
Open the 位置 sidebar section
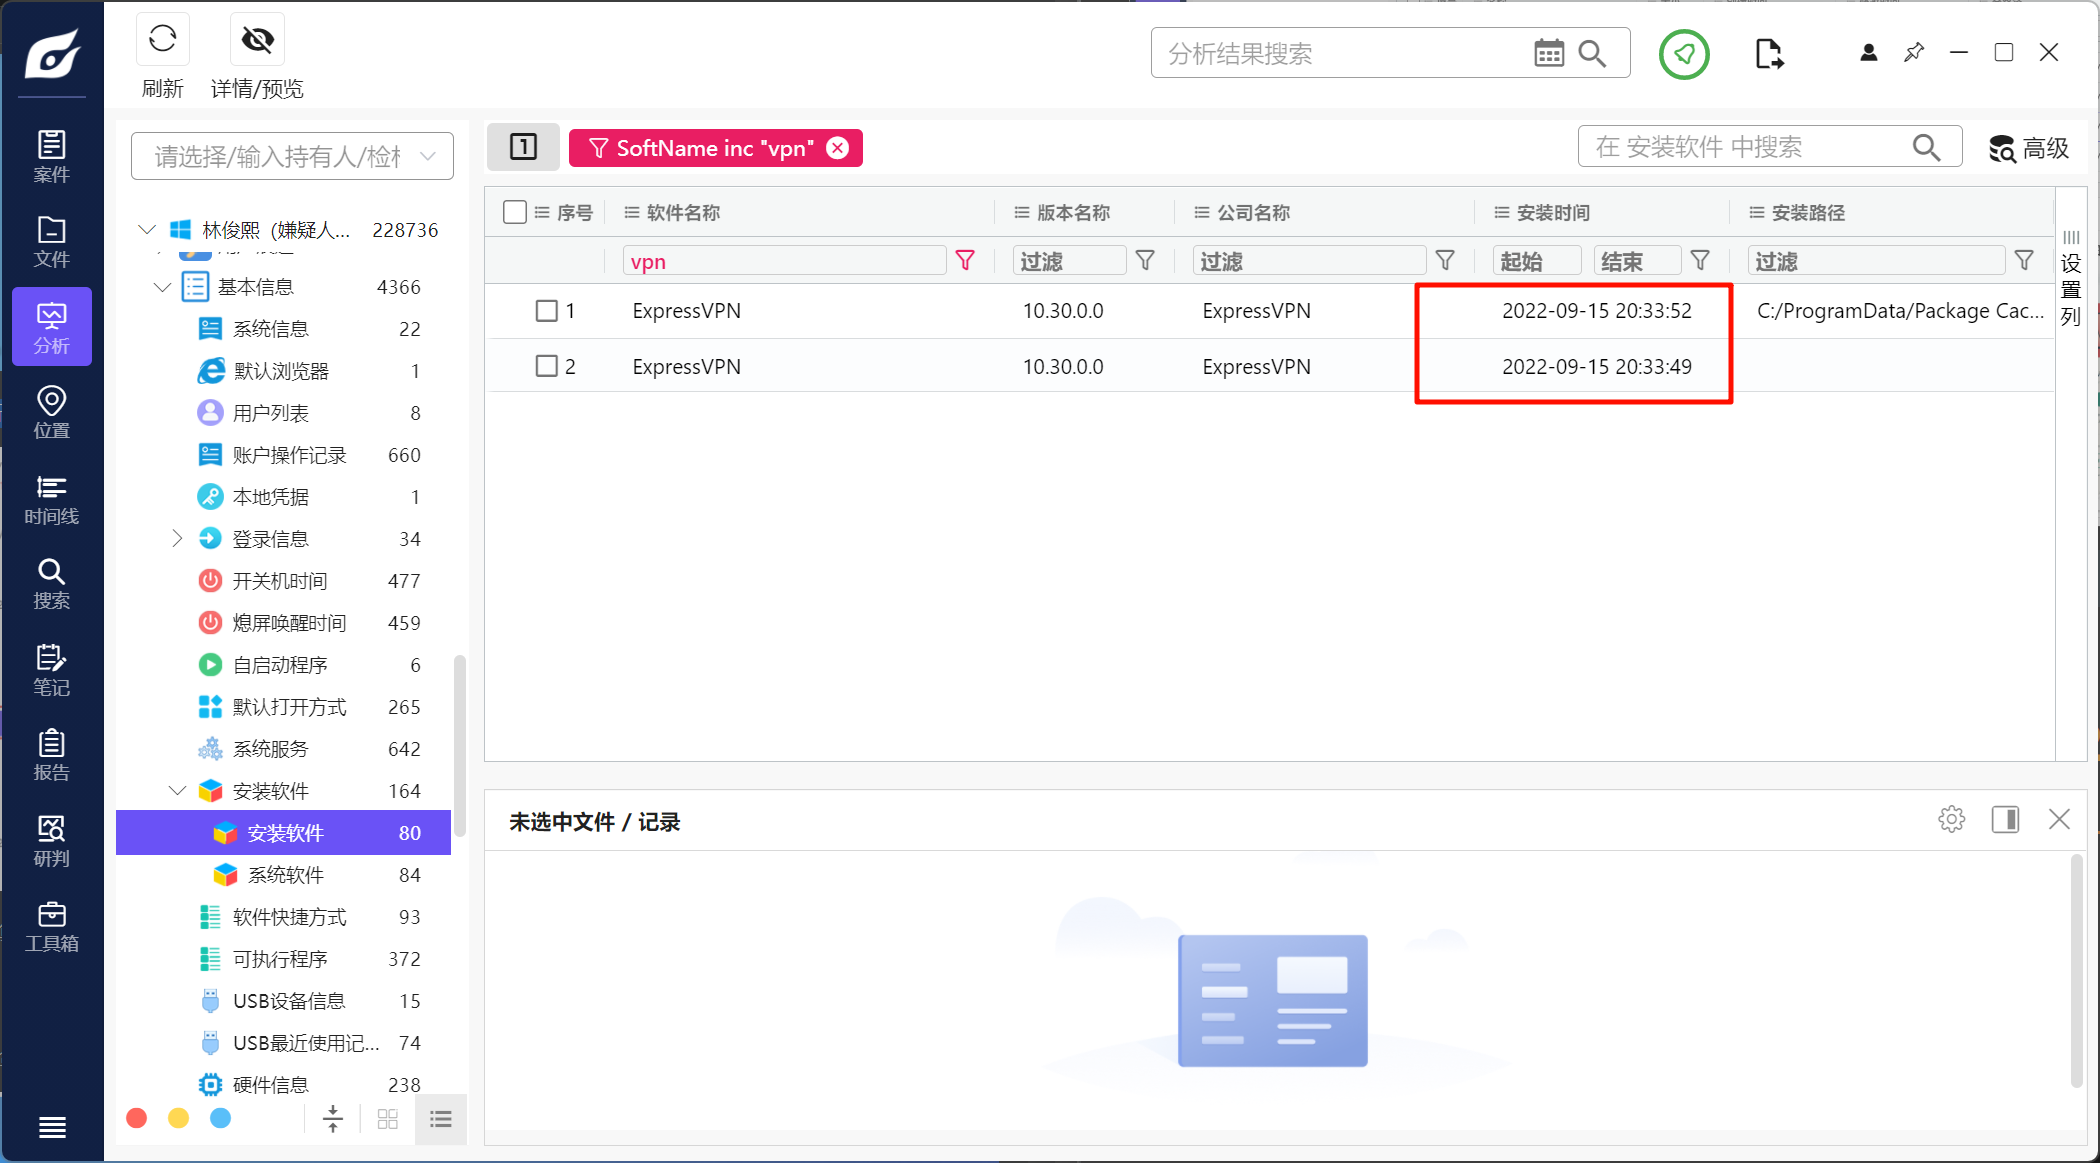click(x=52, y=413)
